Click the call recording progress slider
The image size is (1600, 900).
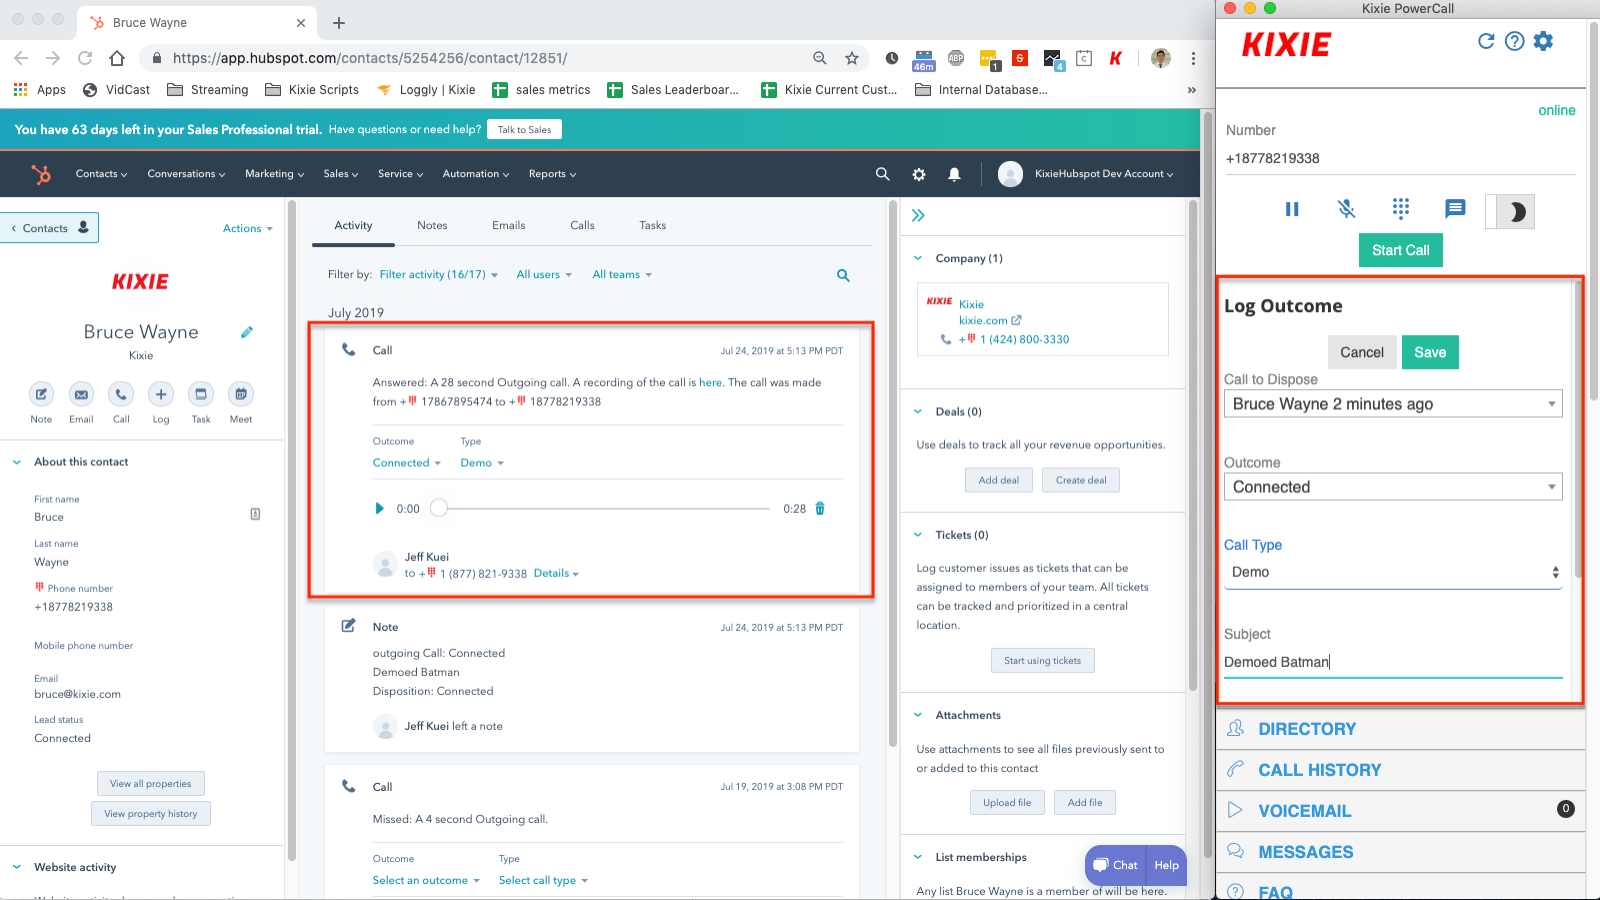pos(438,508)
